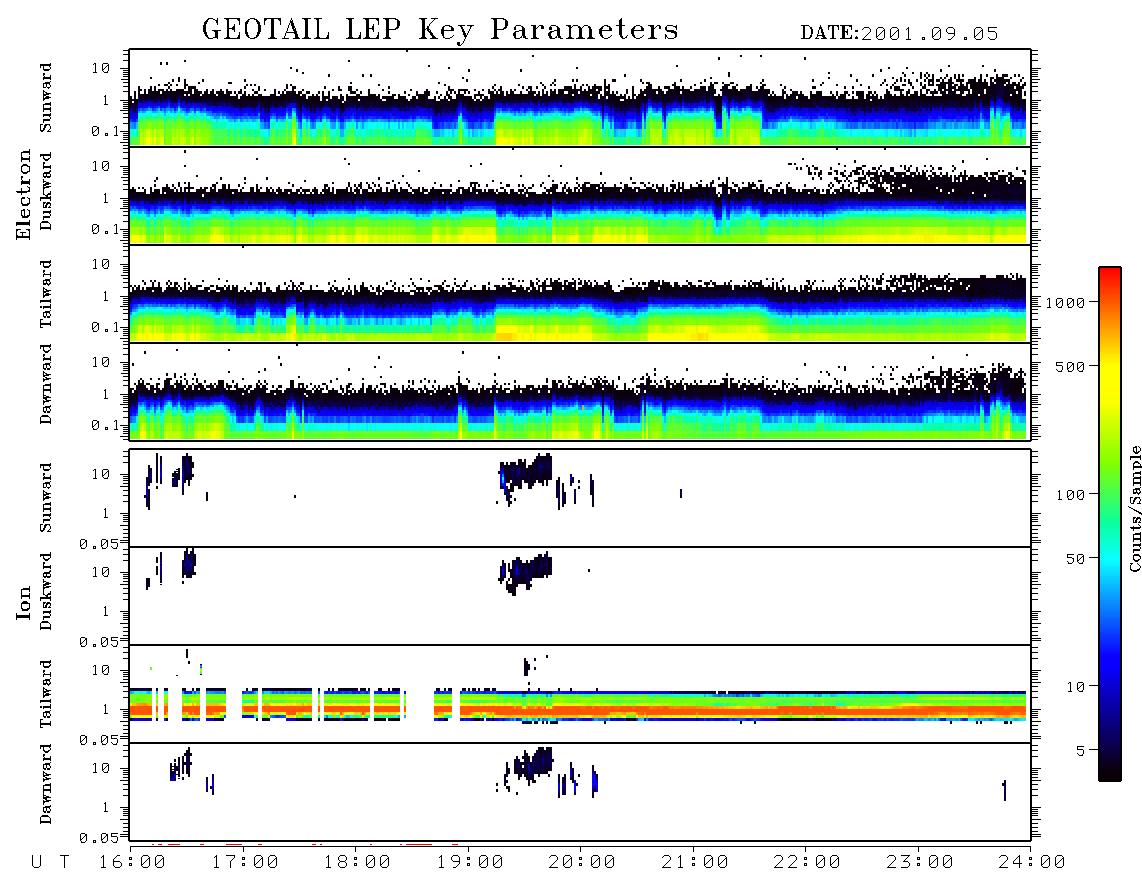The image size is (1142, 880).
Task: Click the Counts/Sample color bar
Action: [1109, 524]
